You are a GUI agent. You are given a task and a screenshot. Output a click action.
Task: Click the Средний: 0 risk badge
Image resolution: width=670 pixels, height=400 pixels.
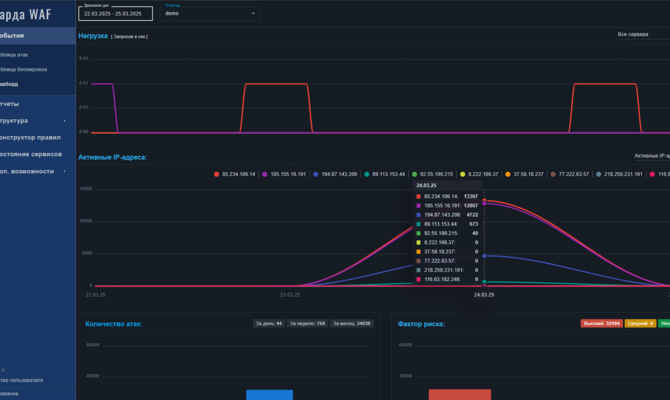tap(640, 324)
